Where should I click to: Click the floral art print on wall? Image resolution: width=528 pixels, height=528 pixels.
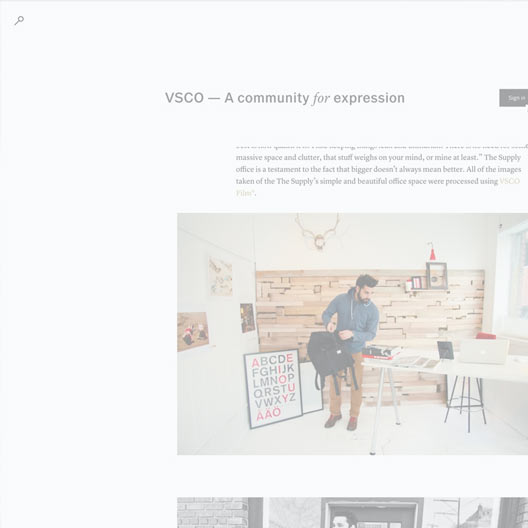(220, 276)
